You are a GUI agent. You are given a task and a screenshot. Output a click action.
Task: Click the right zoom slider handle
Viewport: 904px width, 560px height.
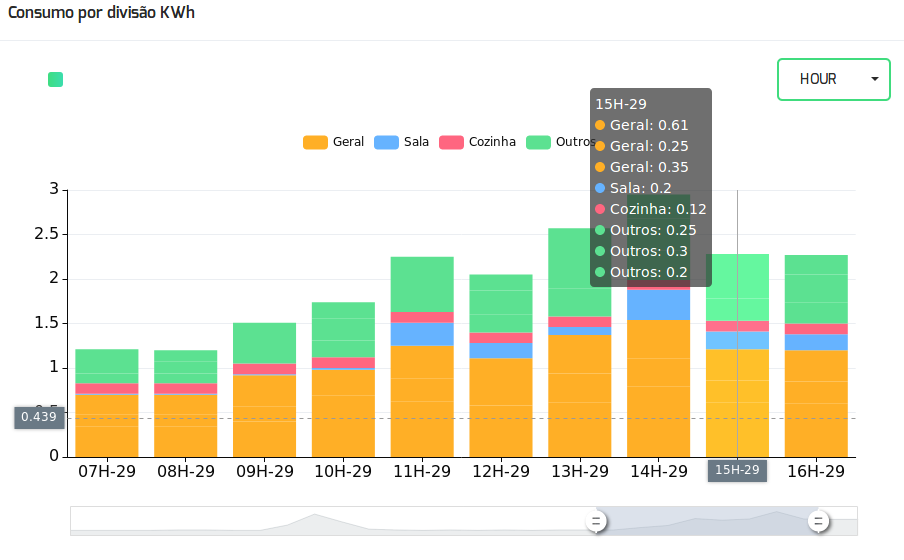[x=818, y=521]
